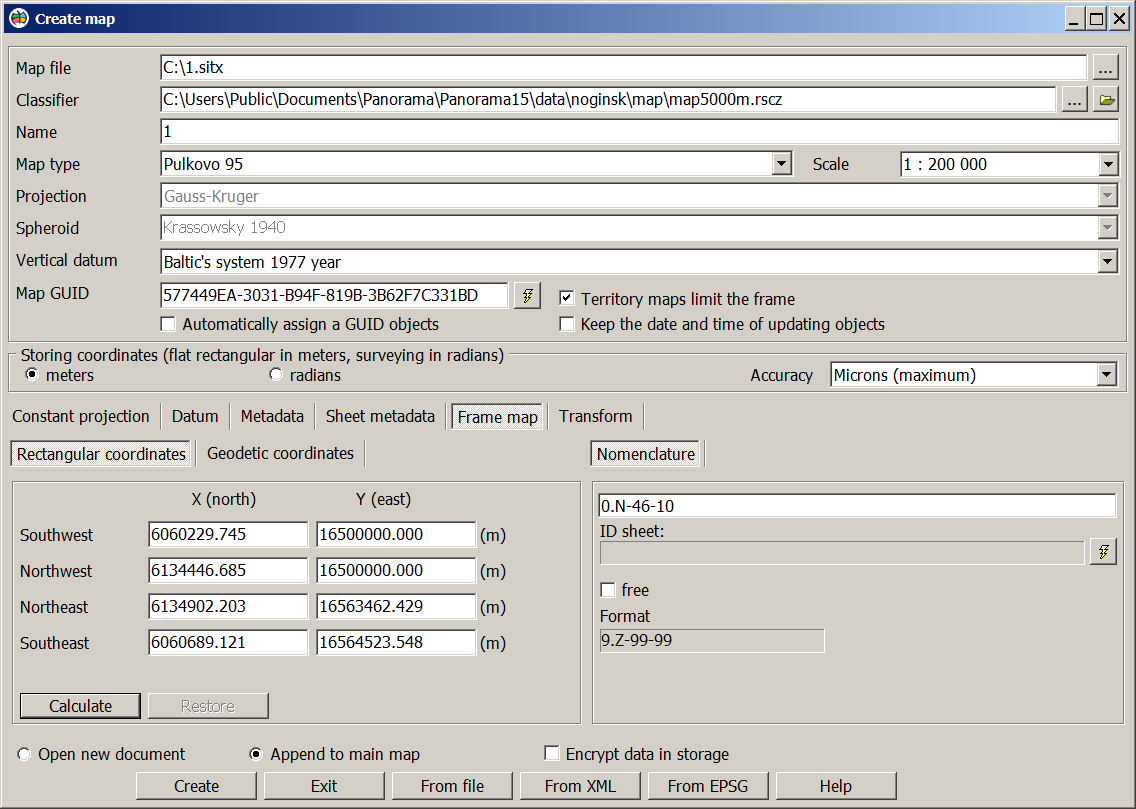This screenshot has height=809, width=1136.
Task: Choose Open new document radio button
Action: tap(24, 754)
